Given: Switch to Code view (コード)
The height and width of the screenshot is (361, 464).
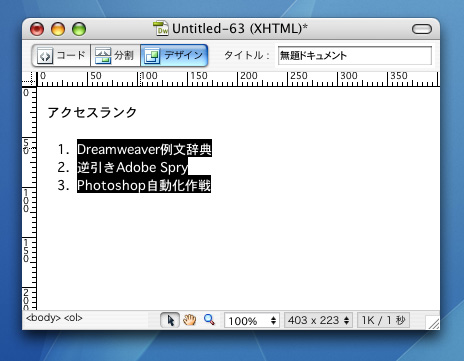Looking at the screenshot, I should coord(61,55).
